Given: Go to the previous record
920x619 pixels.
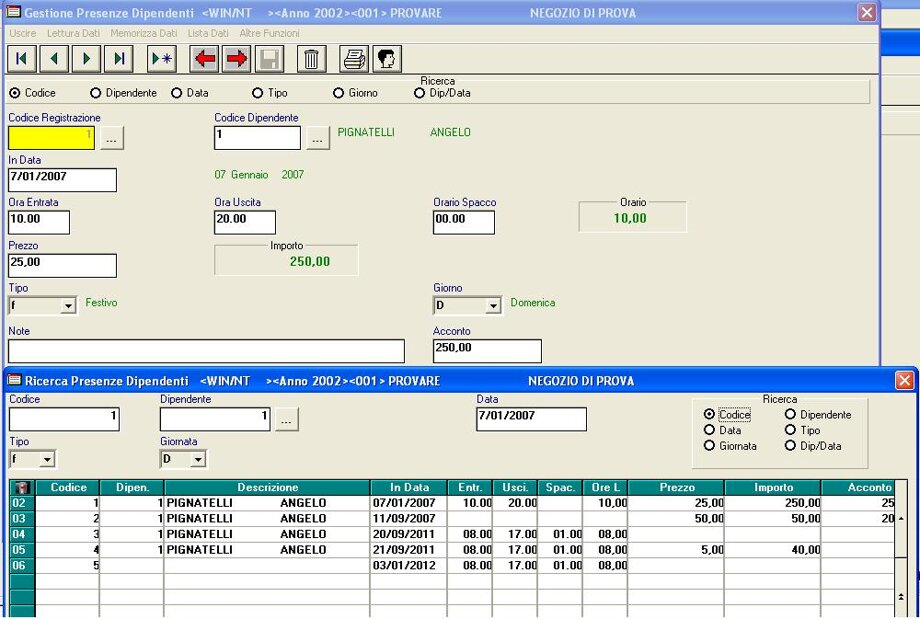Looking at the screenshot, I should (x=54, y=59).
